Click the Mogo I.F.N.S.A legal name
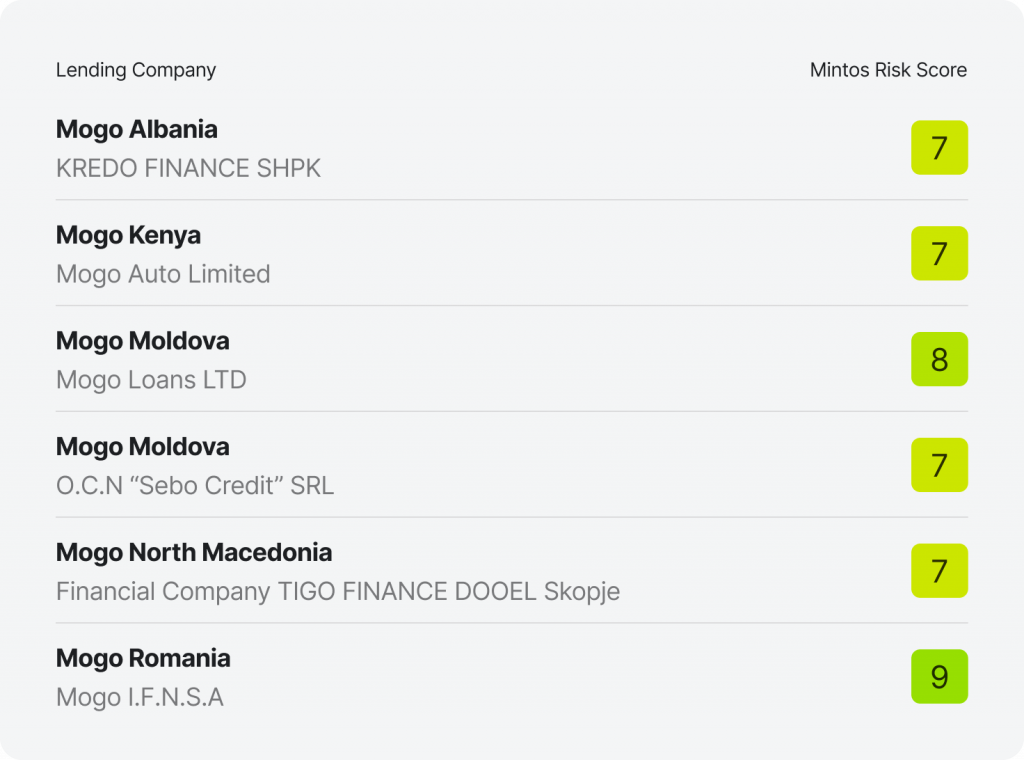The width and height of the screenshot is (1024, 760). tap(140, 697)
